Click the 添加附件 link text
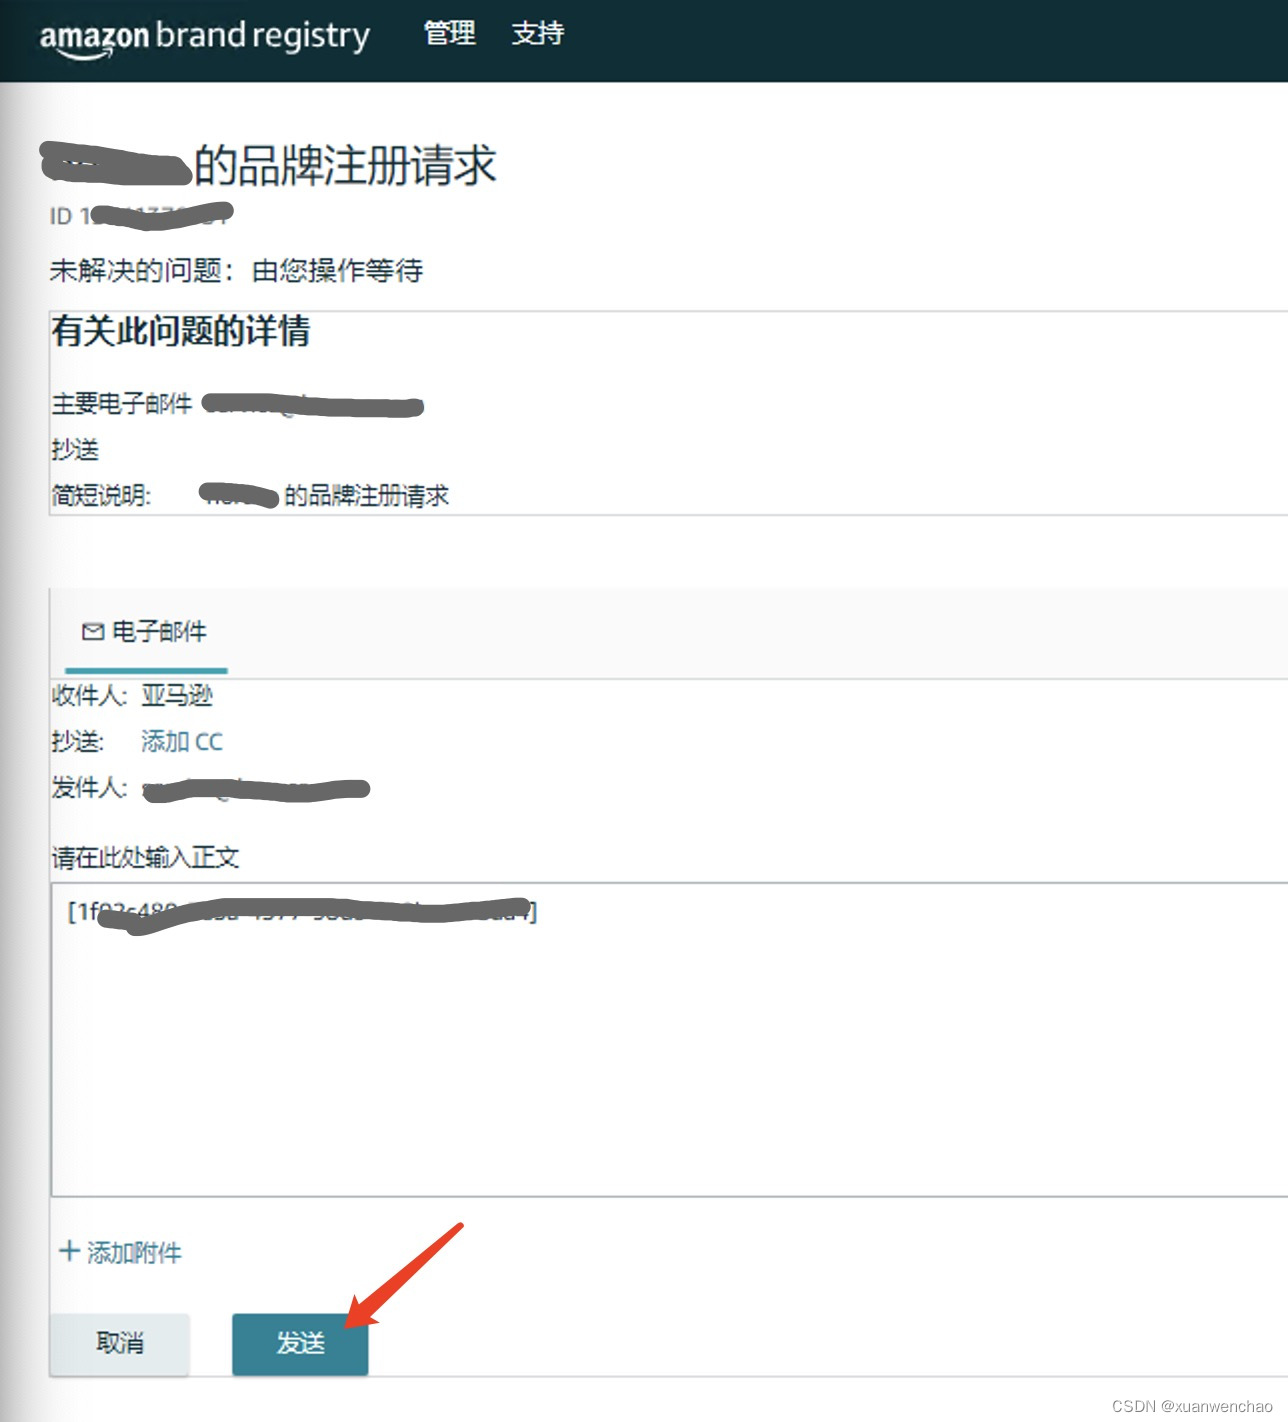This screenshot has height=1422, width=1288. click(x=135, y=1253)
